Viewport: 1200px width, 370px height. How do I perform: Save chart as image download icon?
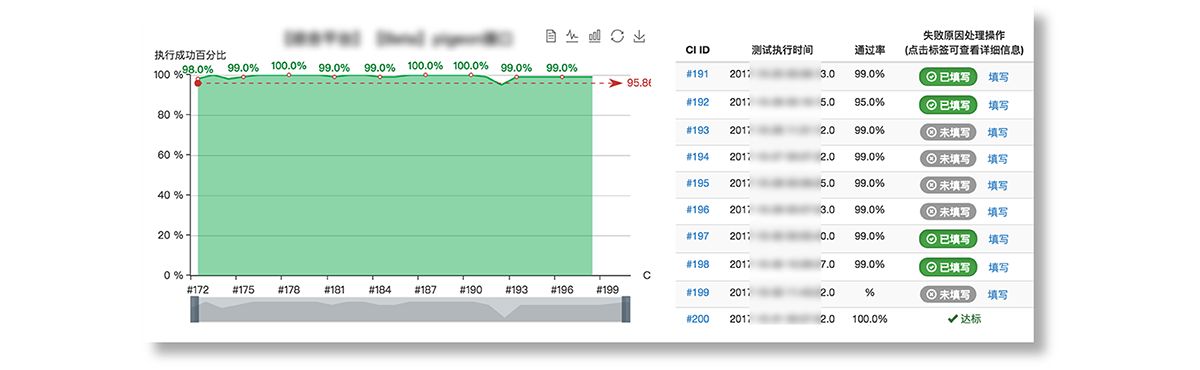coord(640,36)
